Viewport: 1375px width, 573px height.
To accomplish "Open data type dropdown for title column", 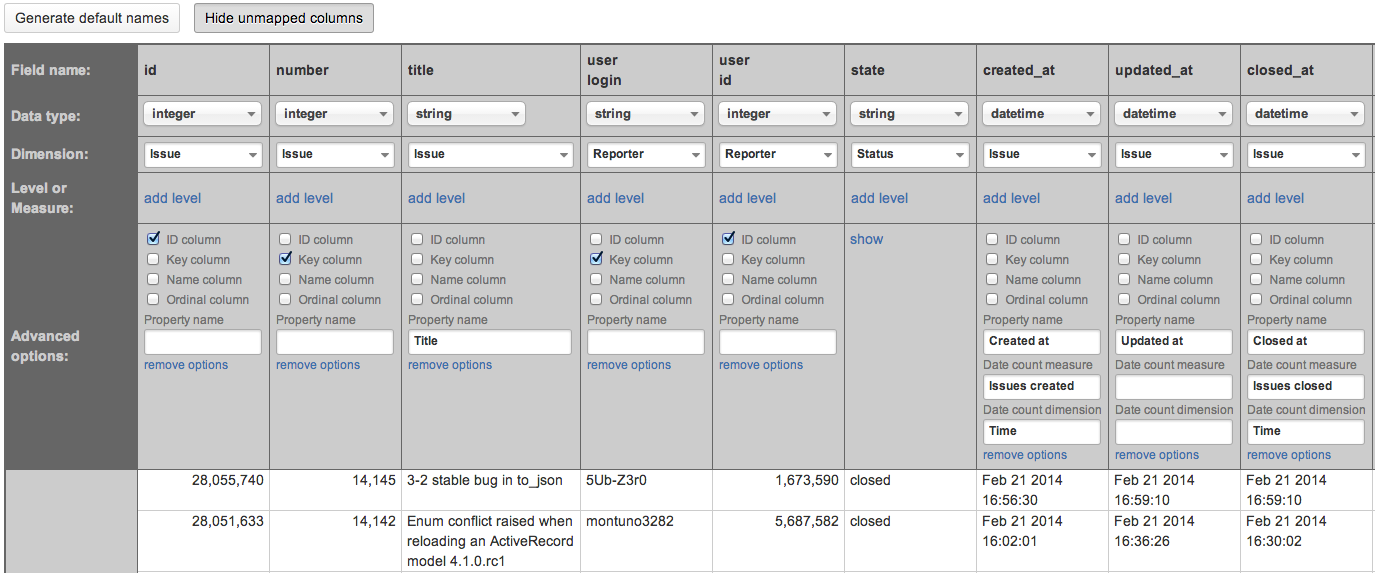I will coord(466,114).
